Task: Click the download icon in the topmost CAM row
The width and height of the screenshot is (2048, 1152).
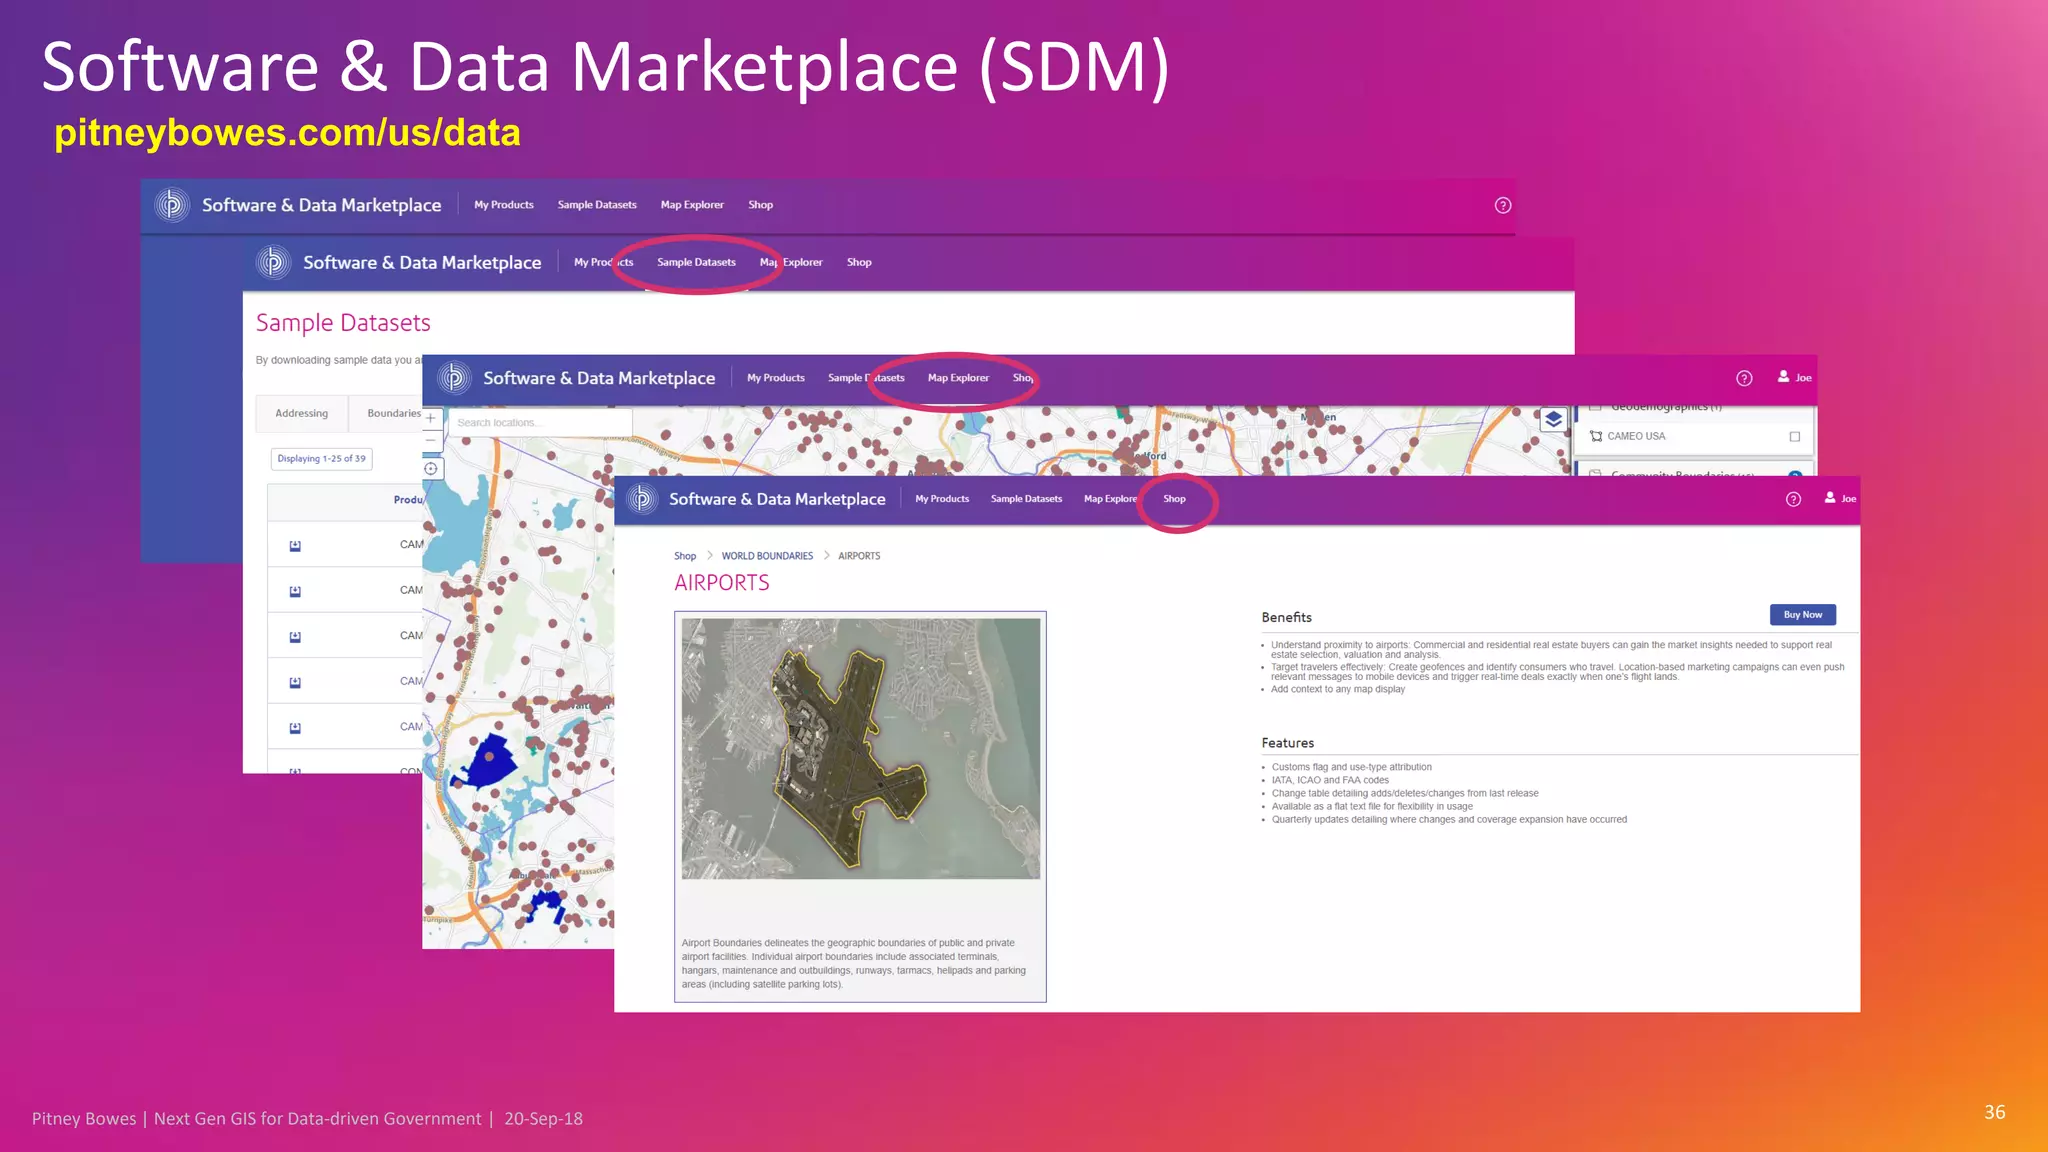Action: (295, 545)
